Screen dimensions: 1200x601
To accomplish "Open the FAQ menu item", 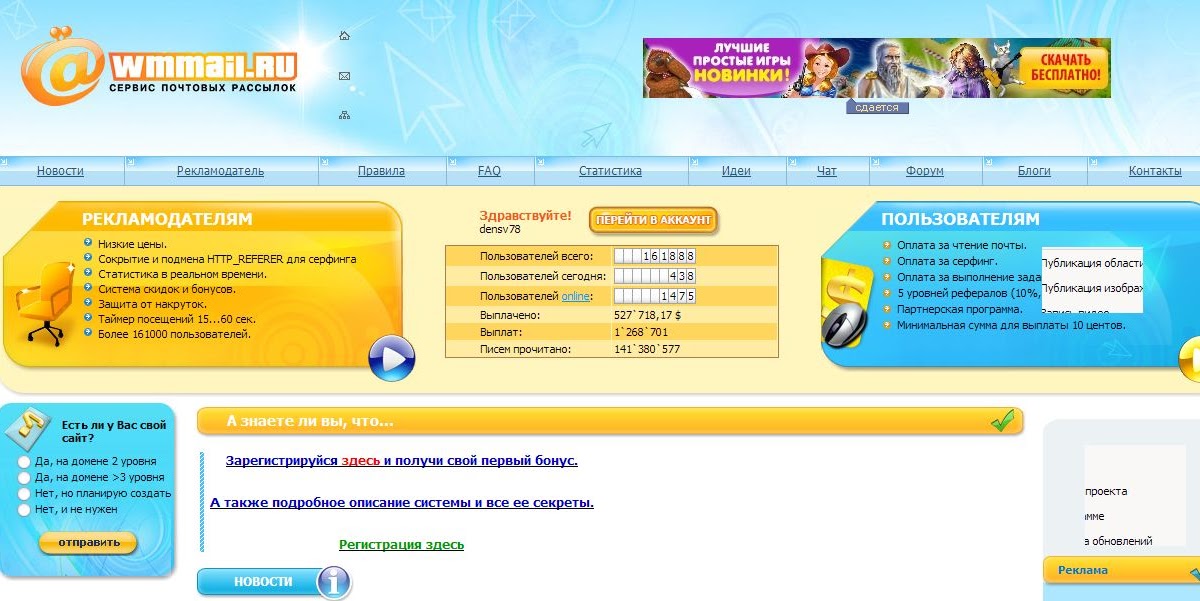I will 489,171.
